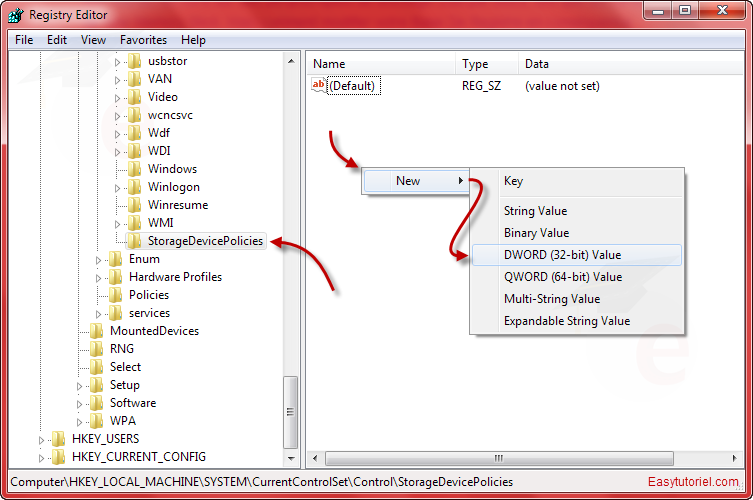This screenshot has height=500, width=753.
Task: Select QWORD (64-bit) Value
Action: coord(577,277)
